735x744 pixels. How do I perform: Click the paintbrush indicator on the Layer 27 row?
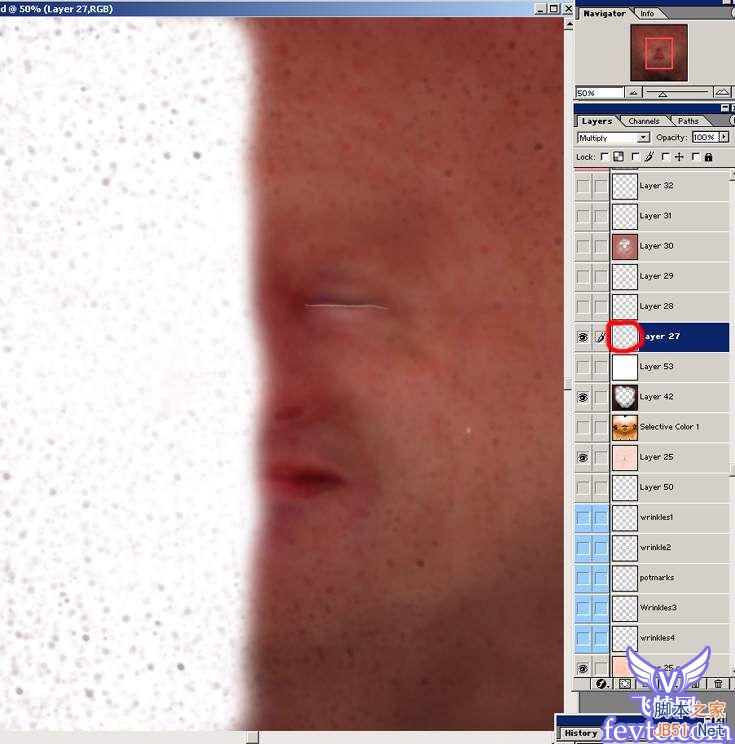tap(601, 337)
